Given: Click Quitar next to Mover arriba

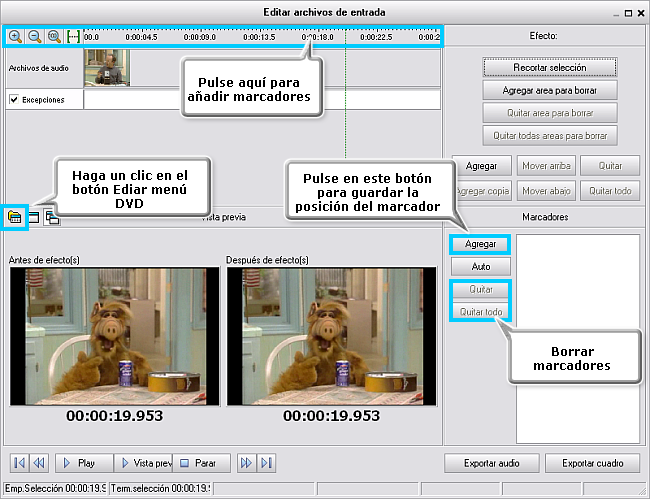Looking at the screenshot, I should click(x=610, y=166).
